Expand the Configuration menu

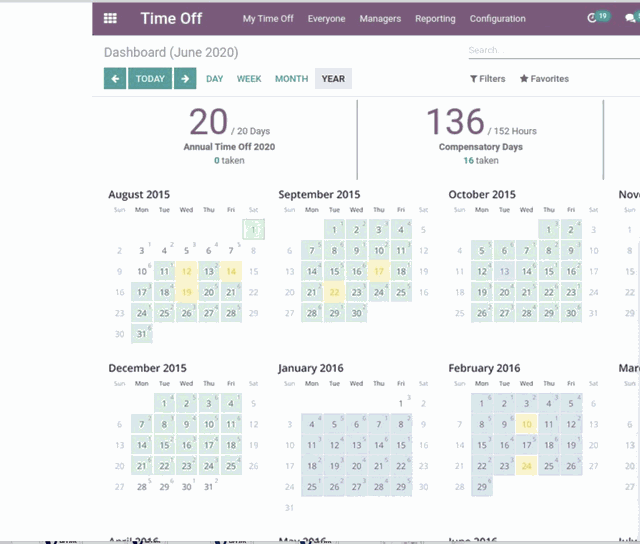click(x=497, y=18)
